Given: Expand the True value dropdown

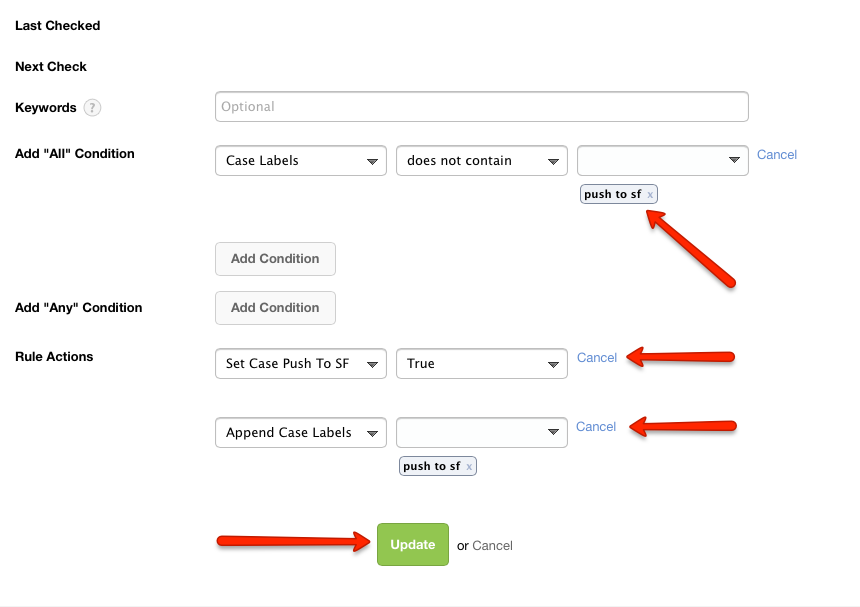Looking at the screenshot, I should tap(481, 364).
